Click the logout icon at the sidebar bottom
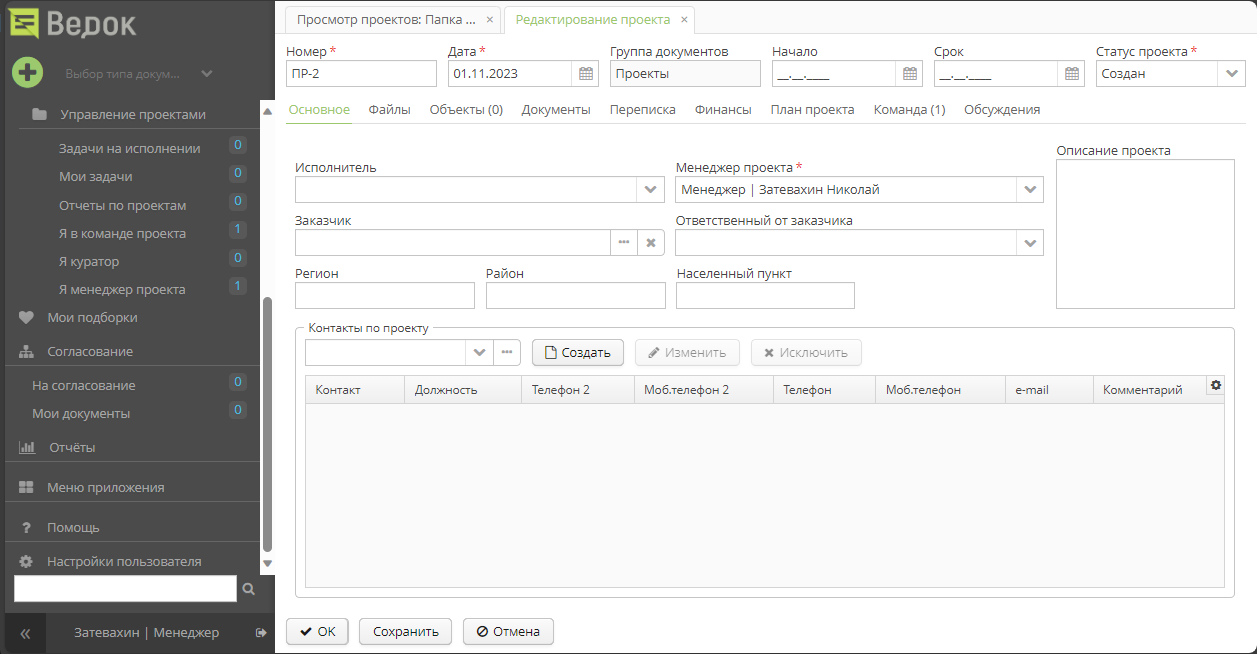Image resolution: width=1257 pixels, height=654 pixels. (x=260, y=632)
